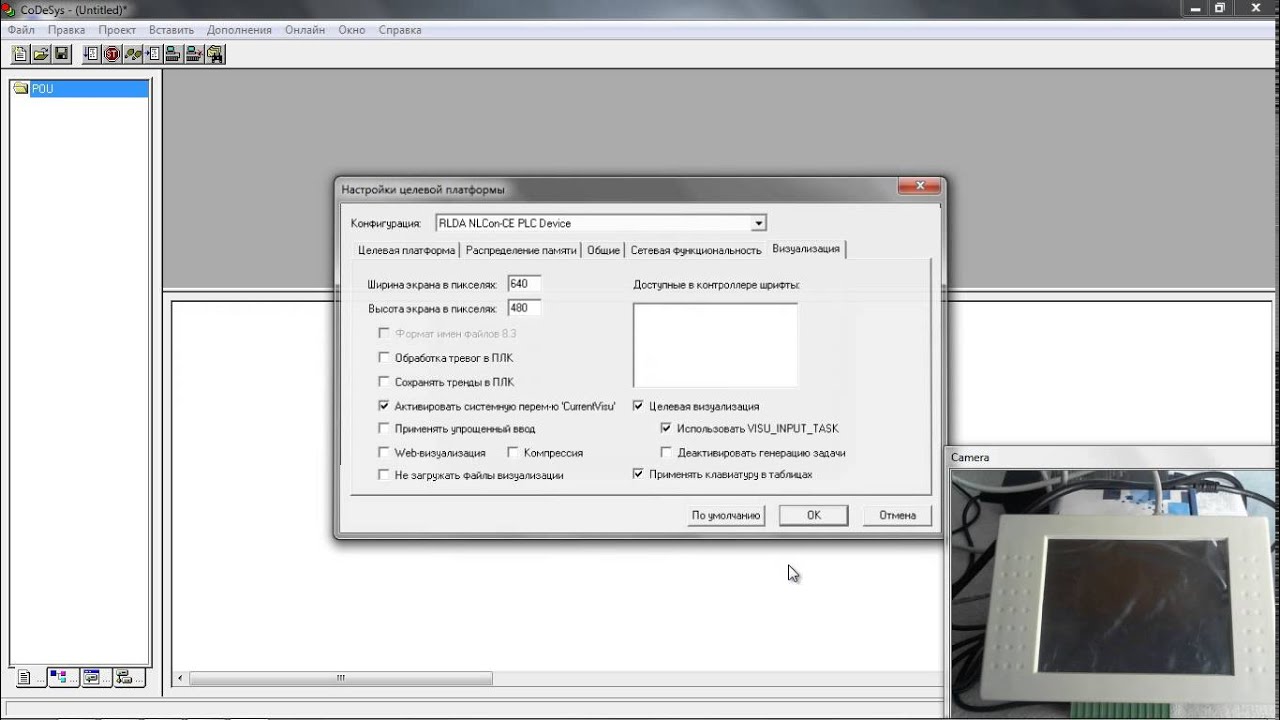Open the Дополнения menu
The image size is (1280, 720).
pos(239,30)
